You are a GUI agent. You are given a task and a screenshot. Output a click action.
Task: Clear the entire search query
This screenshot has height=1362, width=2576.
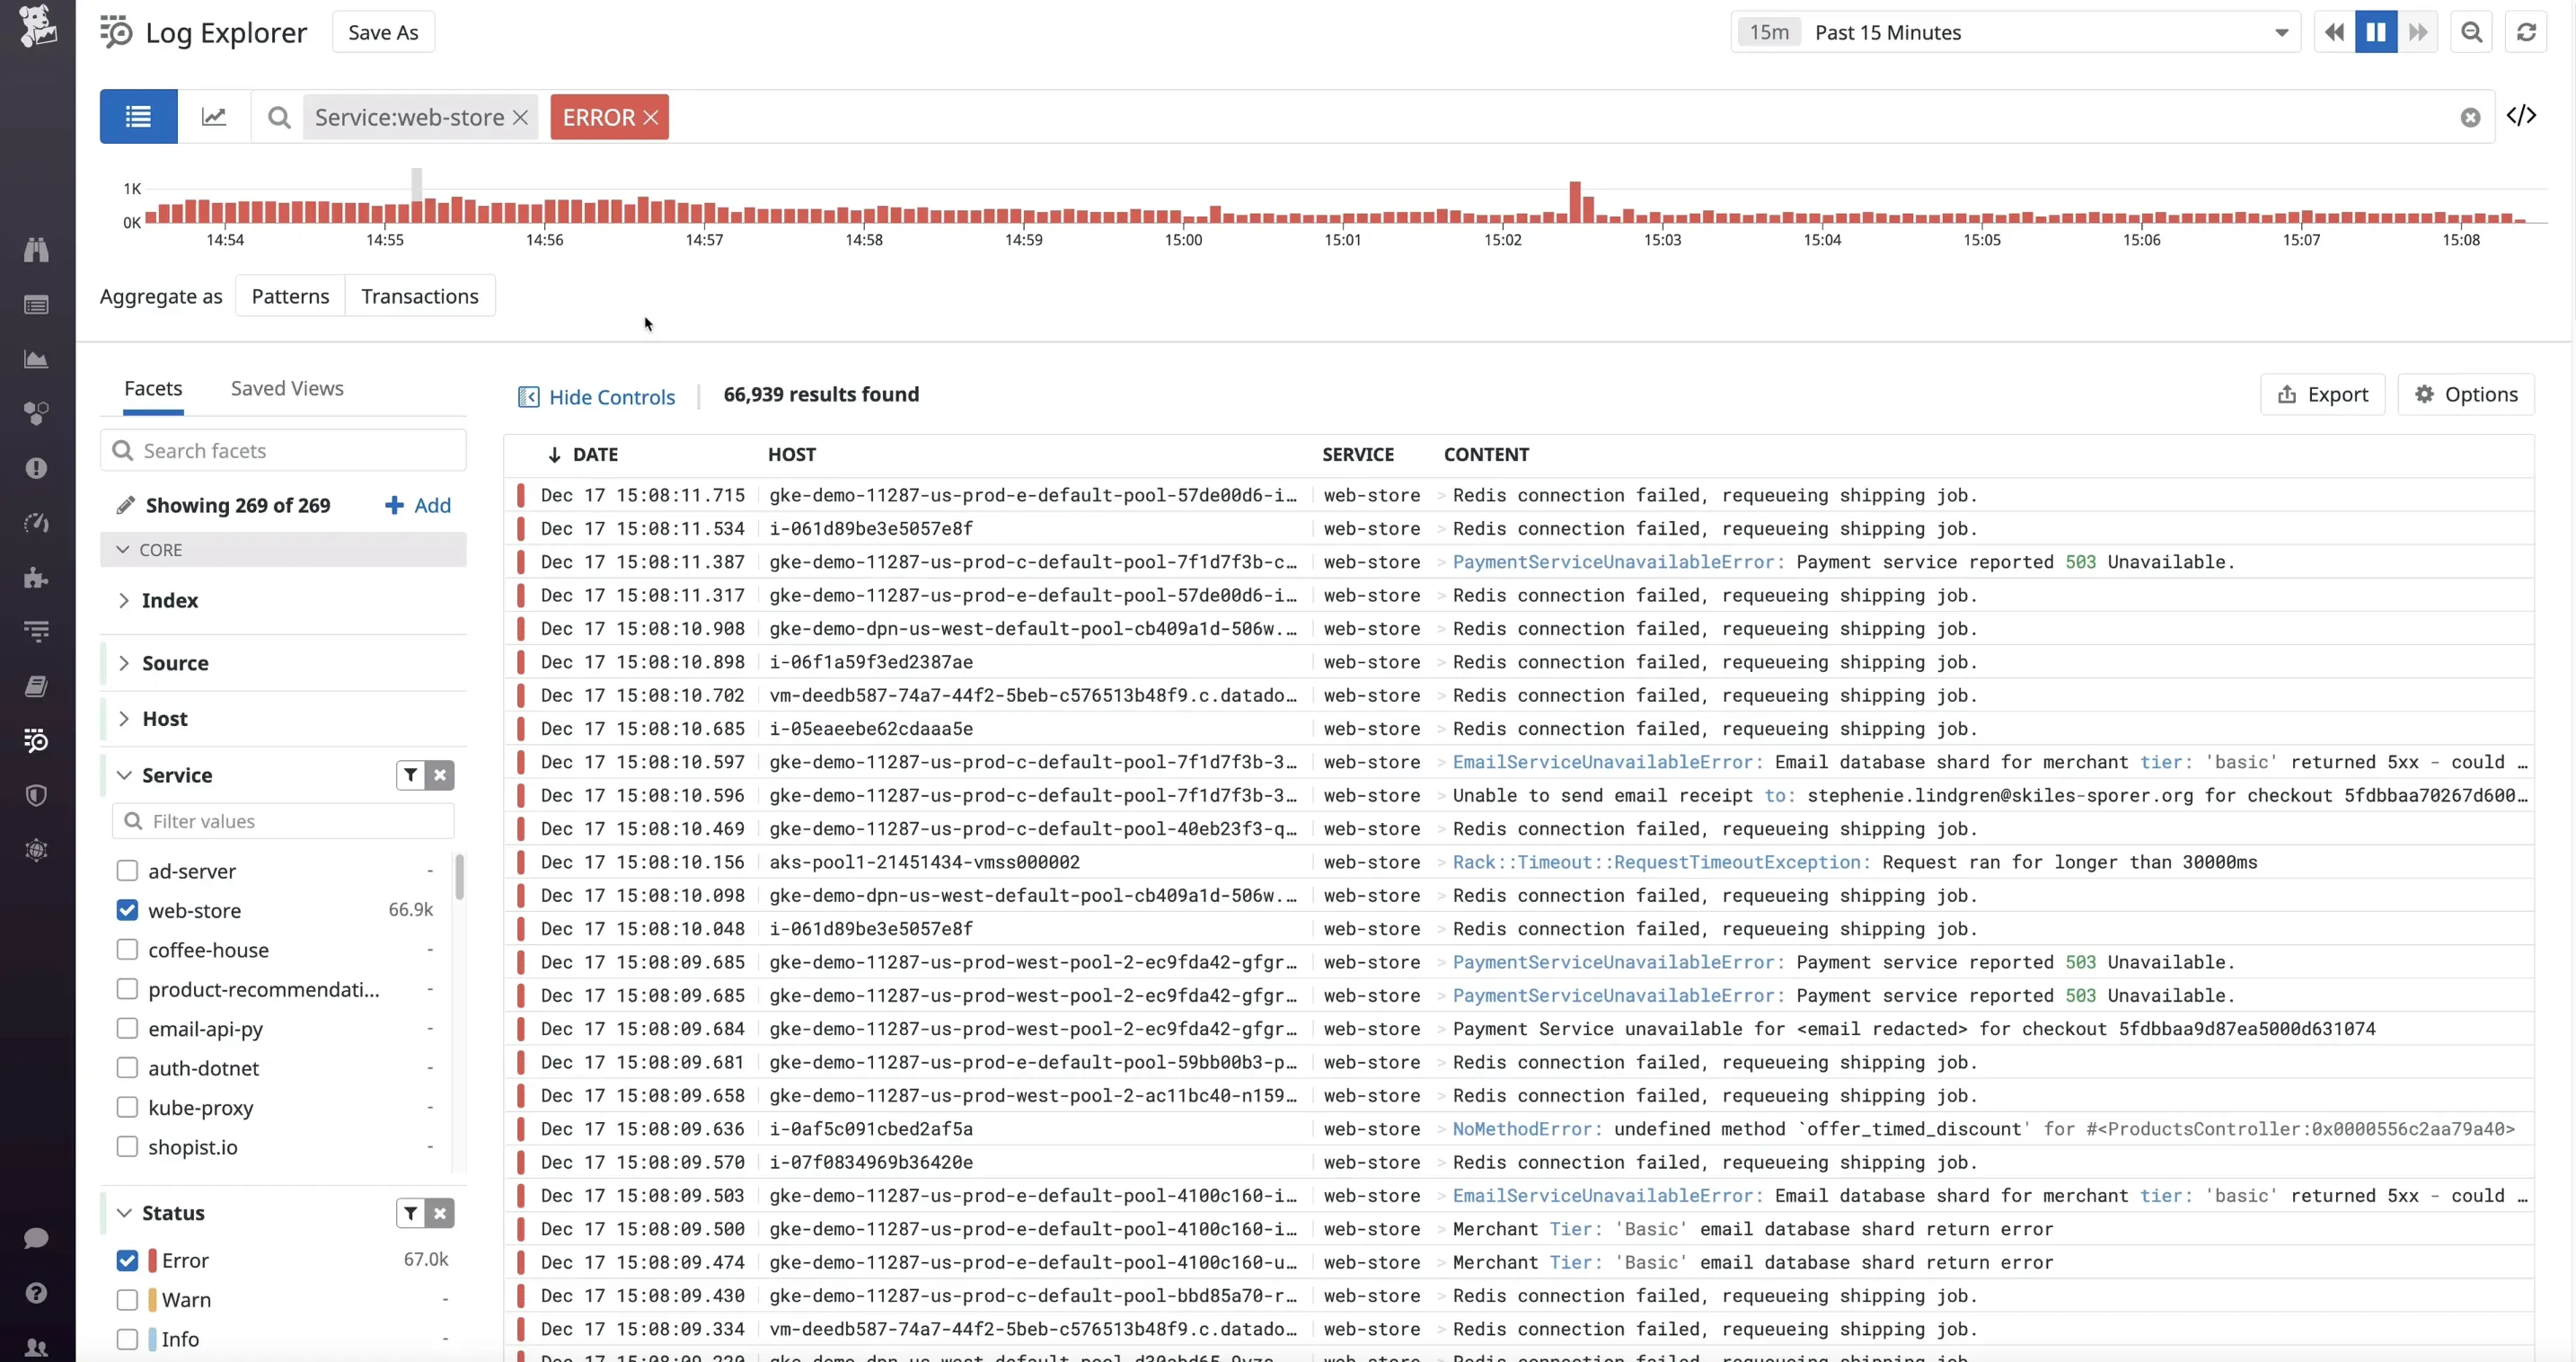tap(2470, 118)
